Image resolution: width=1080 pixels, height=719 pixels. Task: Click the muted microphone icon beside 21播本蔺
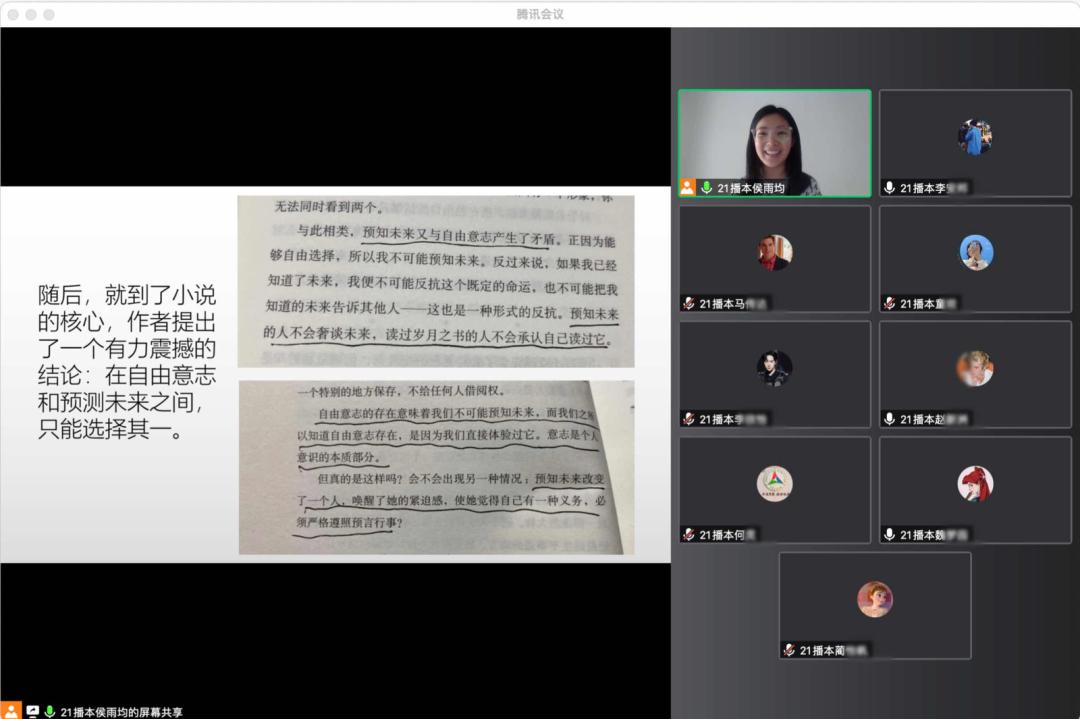pyautogui.click(x=789, y=650)
